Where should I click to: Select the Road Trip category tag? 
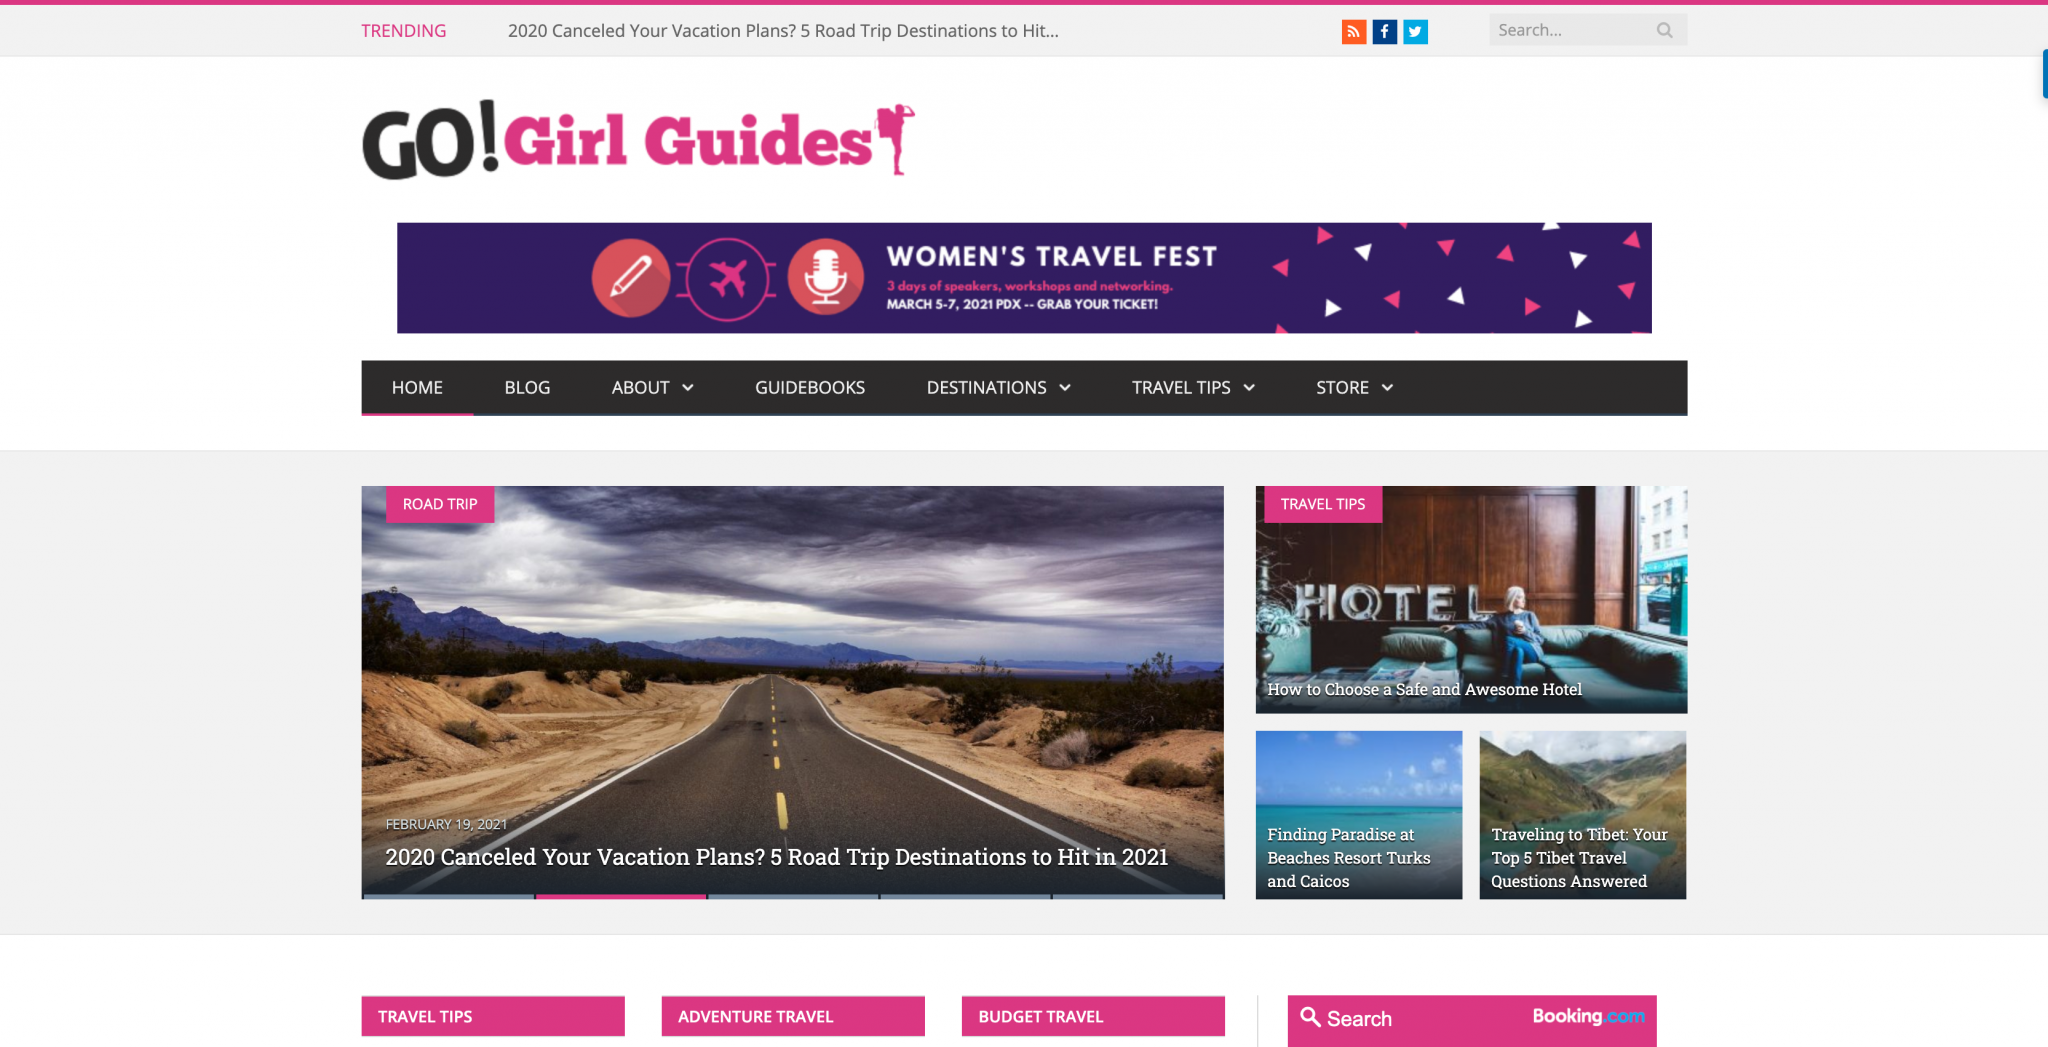440,504
